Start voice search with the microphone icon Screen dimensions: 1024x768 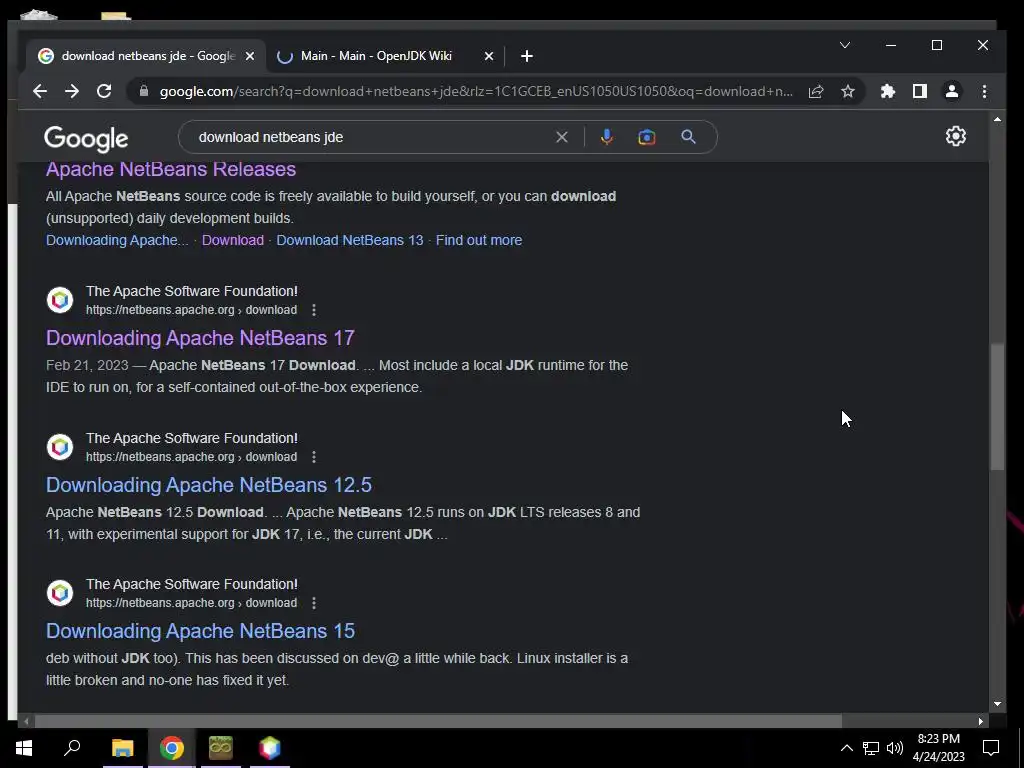coord(607,137)
